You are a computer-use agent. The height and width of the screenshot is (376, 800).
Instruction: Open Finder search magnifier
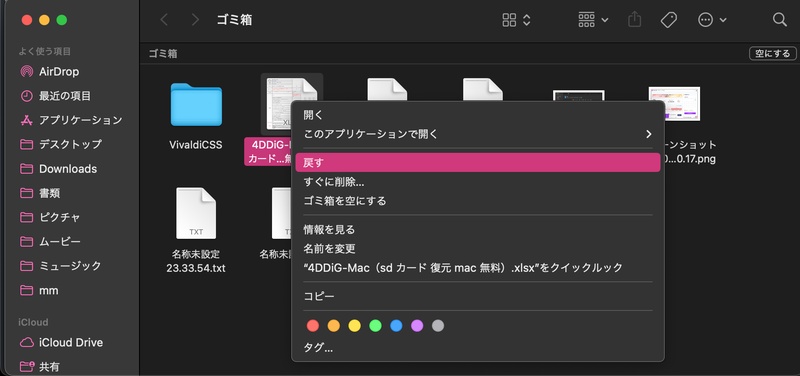tap(779, 20)
